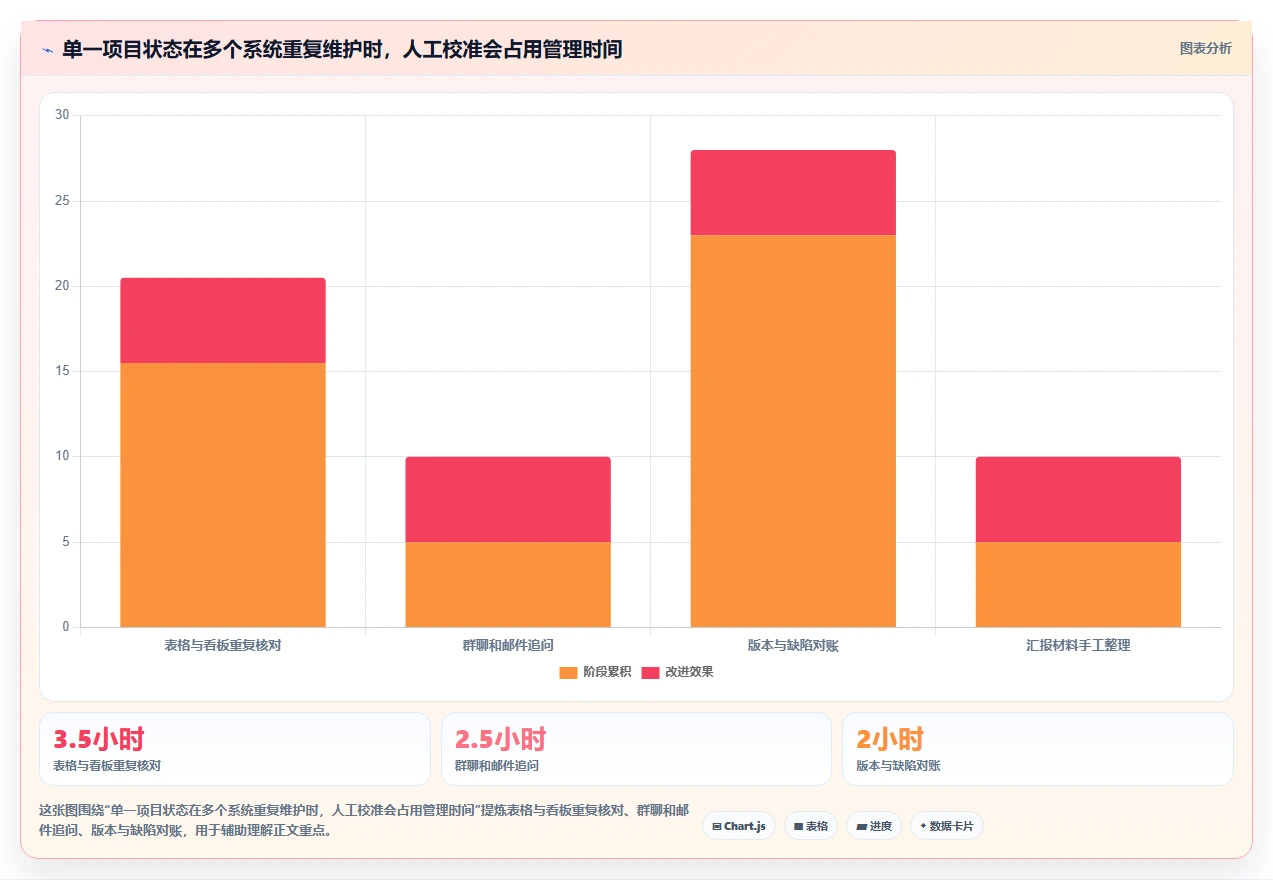Click x-axis label 群聊和邮件追问

pyautogui.click(x=508, y=645)
